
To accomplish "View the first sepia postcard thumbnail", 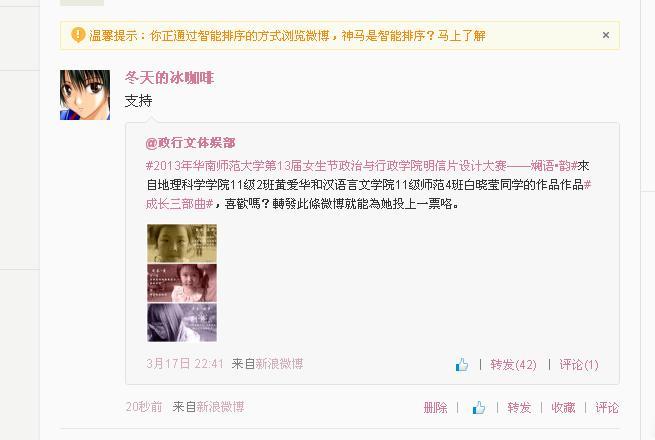I will (182, 243).
